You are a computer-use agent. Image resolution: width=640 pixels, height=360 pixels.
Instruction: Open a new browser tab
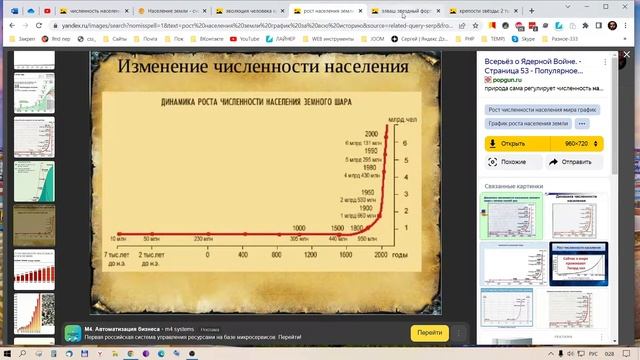531,11
